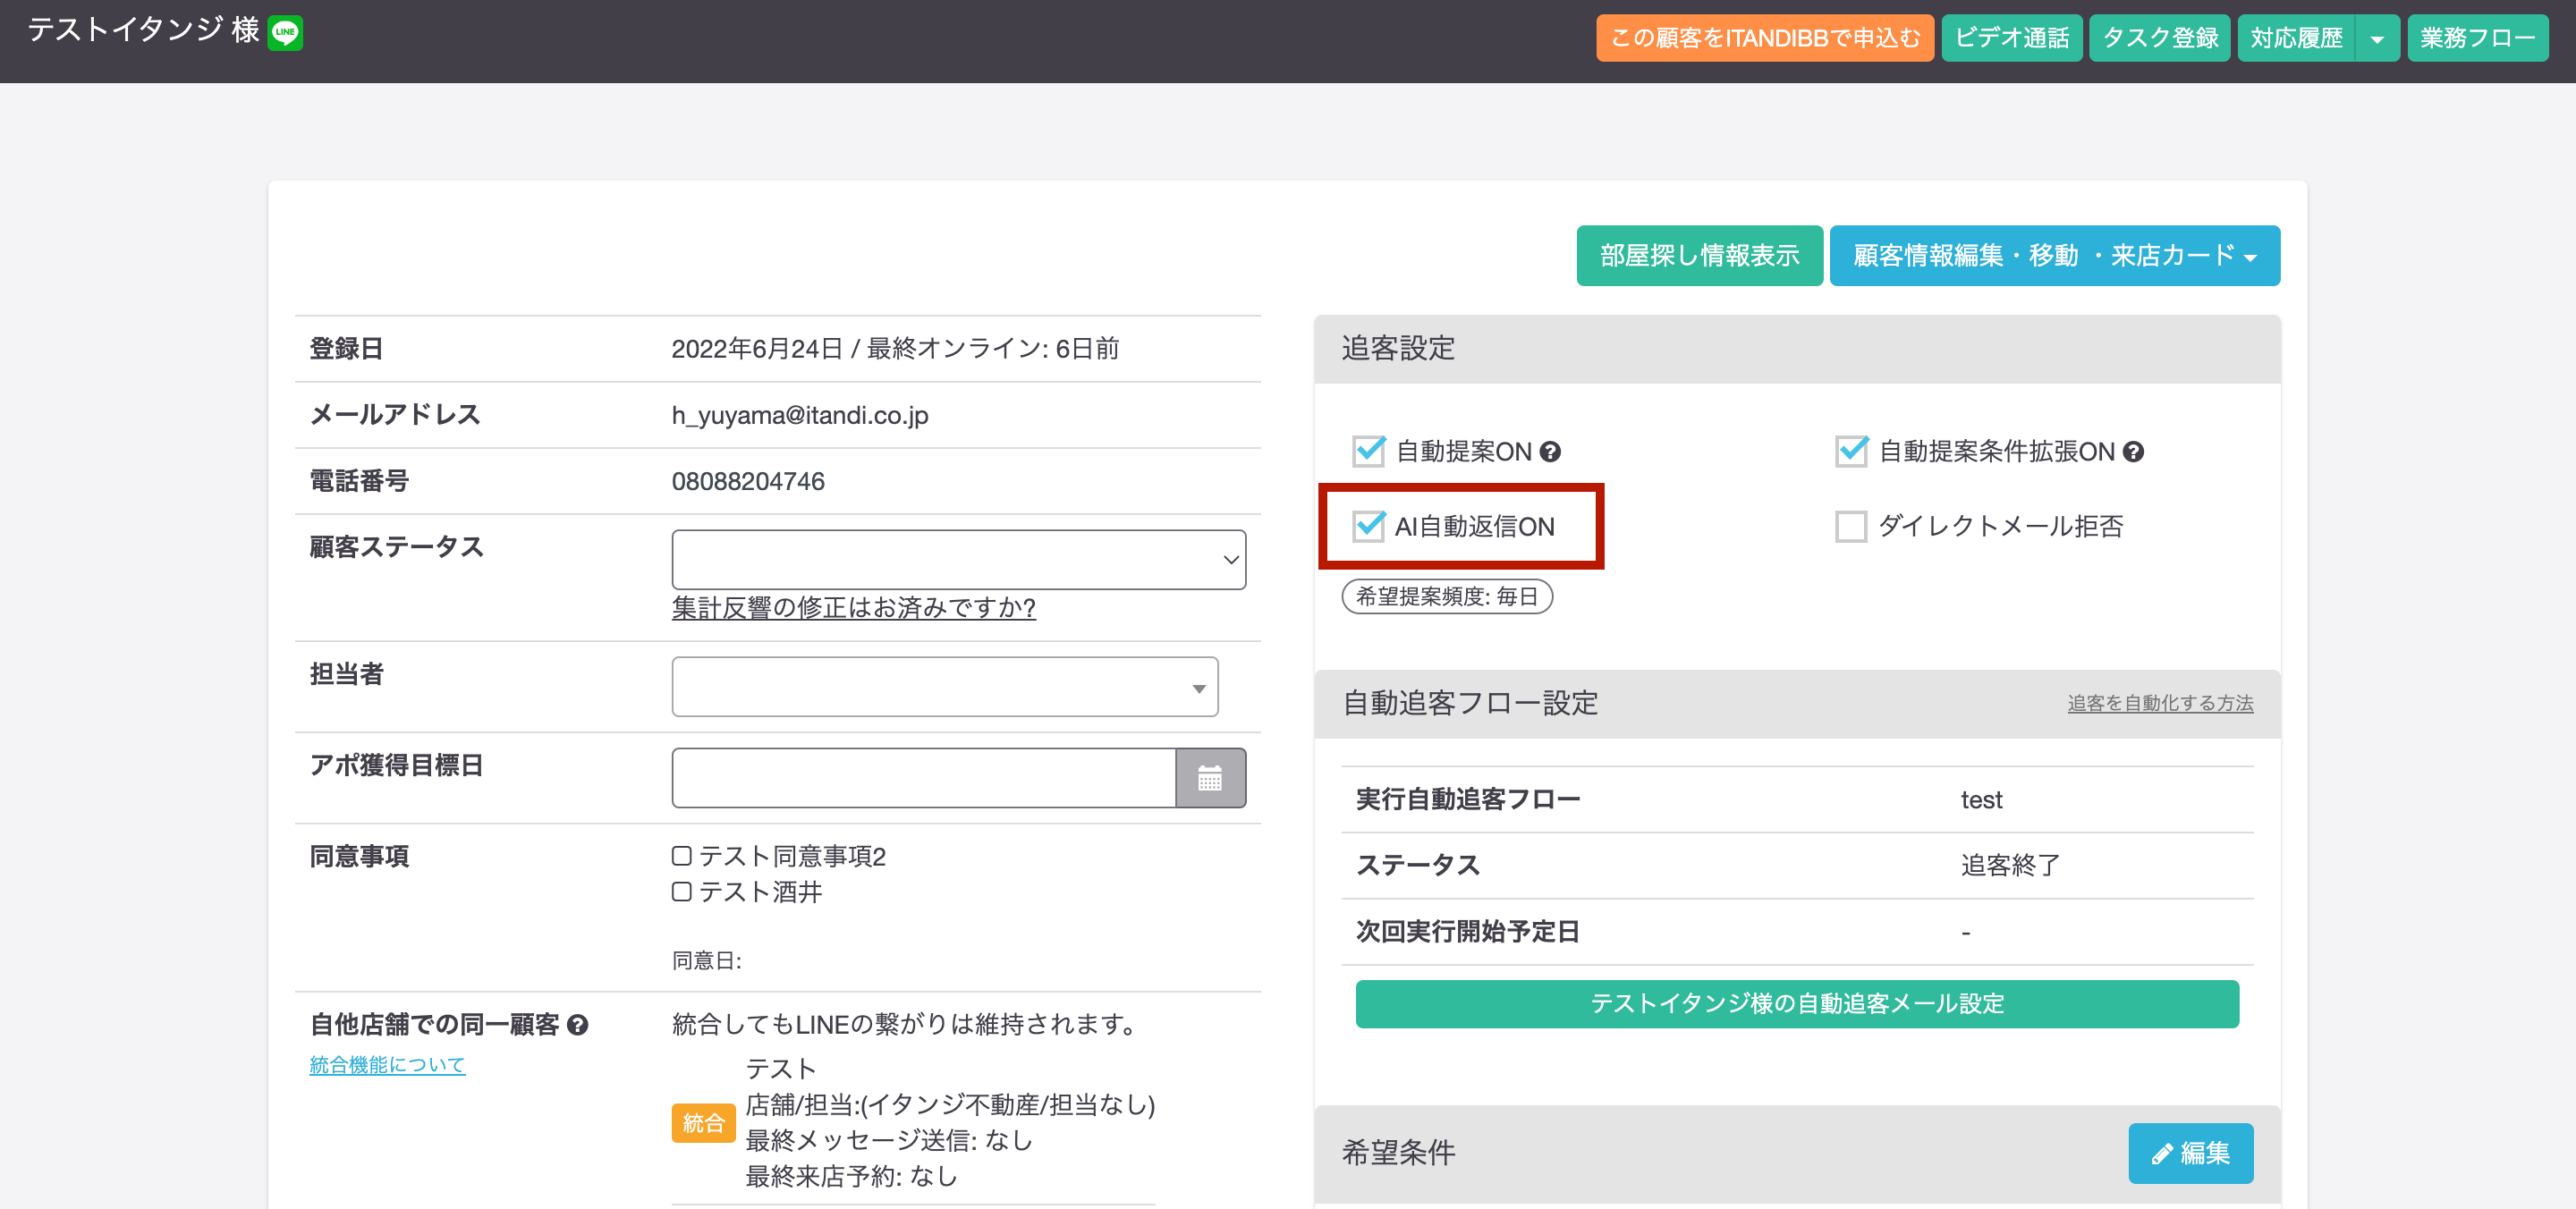Screen dimensions: 2576x1209
Task: Open the 担当者 dropdown
Action: click(944, 687)
